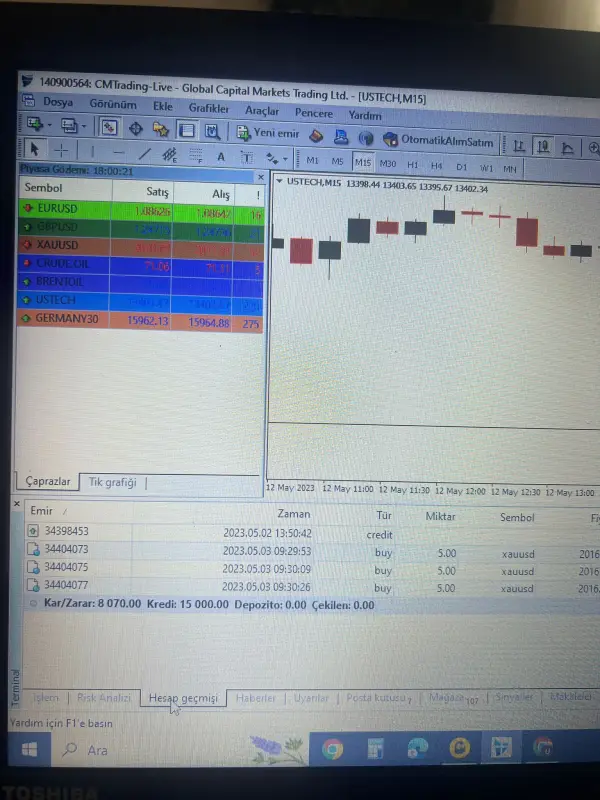Close the Piyasa Gözlemi panel
Screen dimensions: 600x800
[261, 177]
